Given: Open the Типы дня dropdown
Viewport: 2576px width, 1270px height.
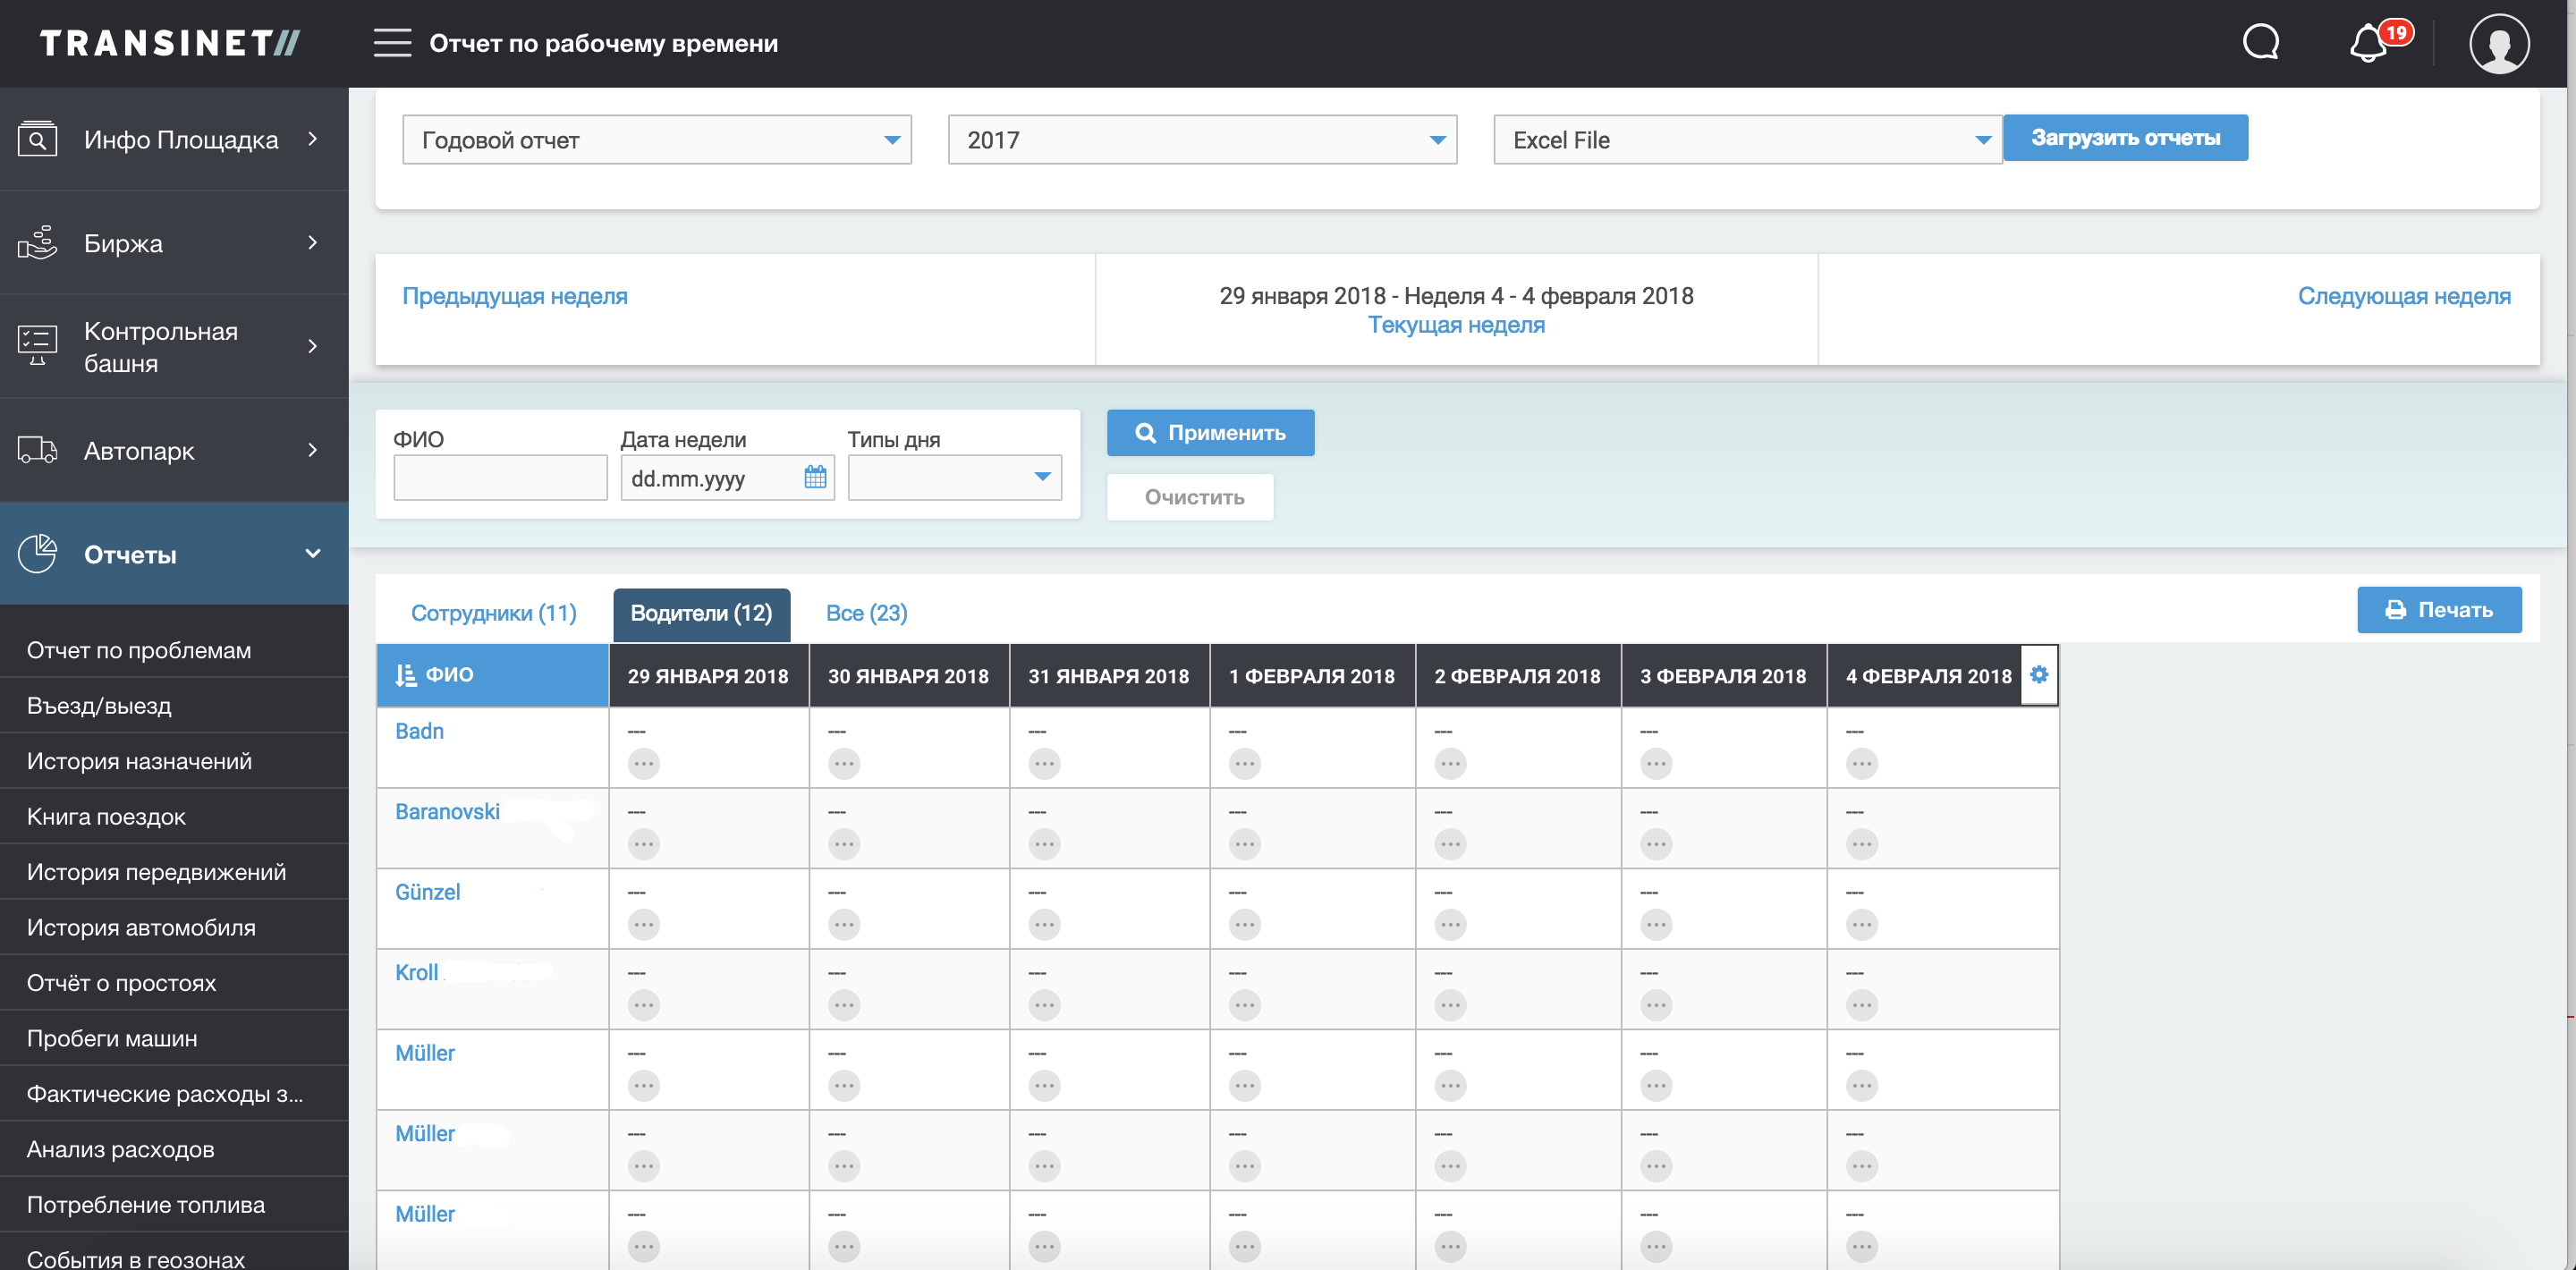Looking at the screenshot, I should 954,477.
